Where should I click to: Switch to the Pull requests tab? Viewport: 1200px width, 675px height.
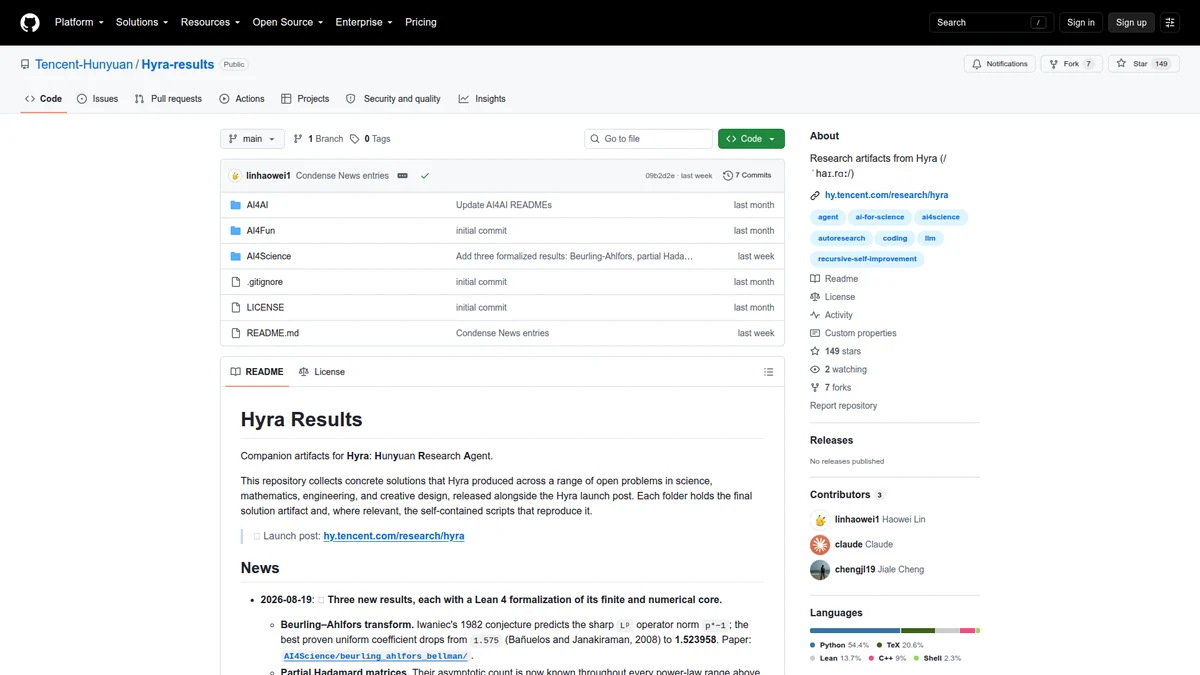pos(168,99)
